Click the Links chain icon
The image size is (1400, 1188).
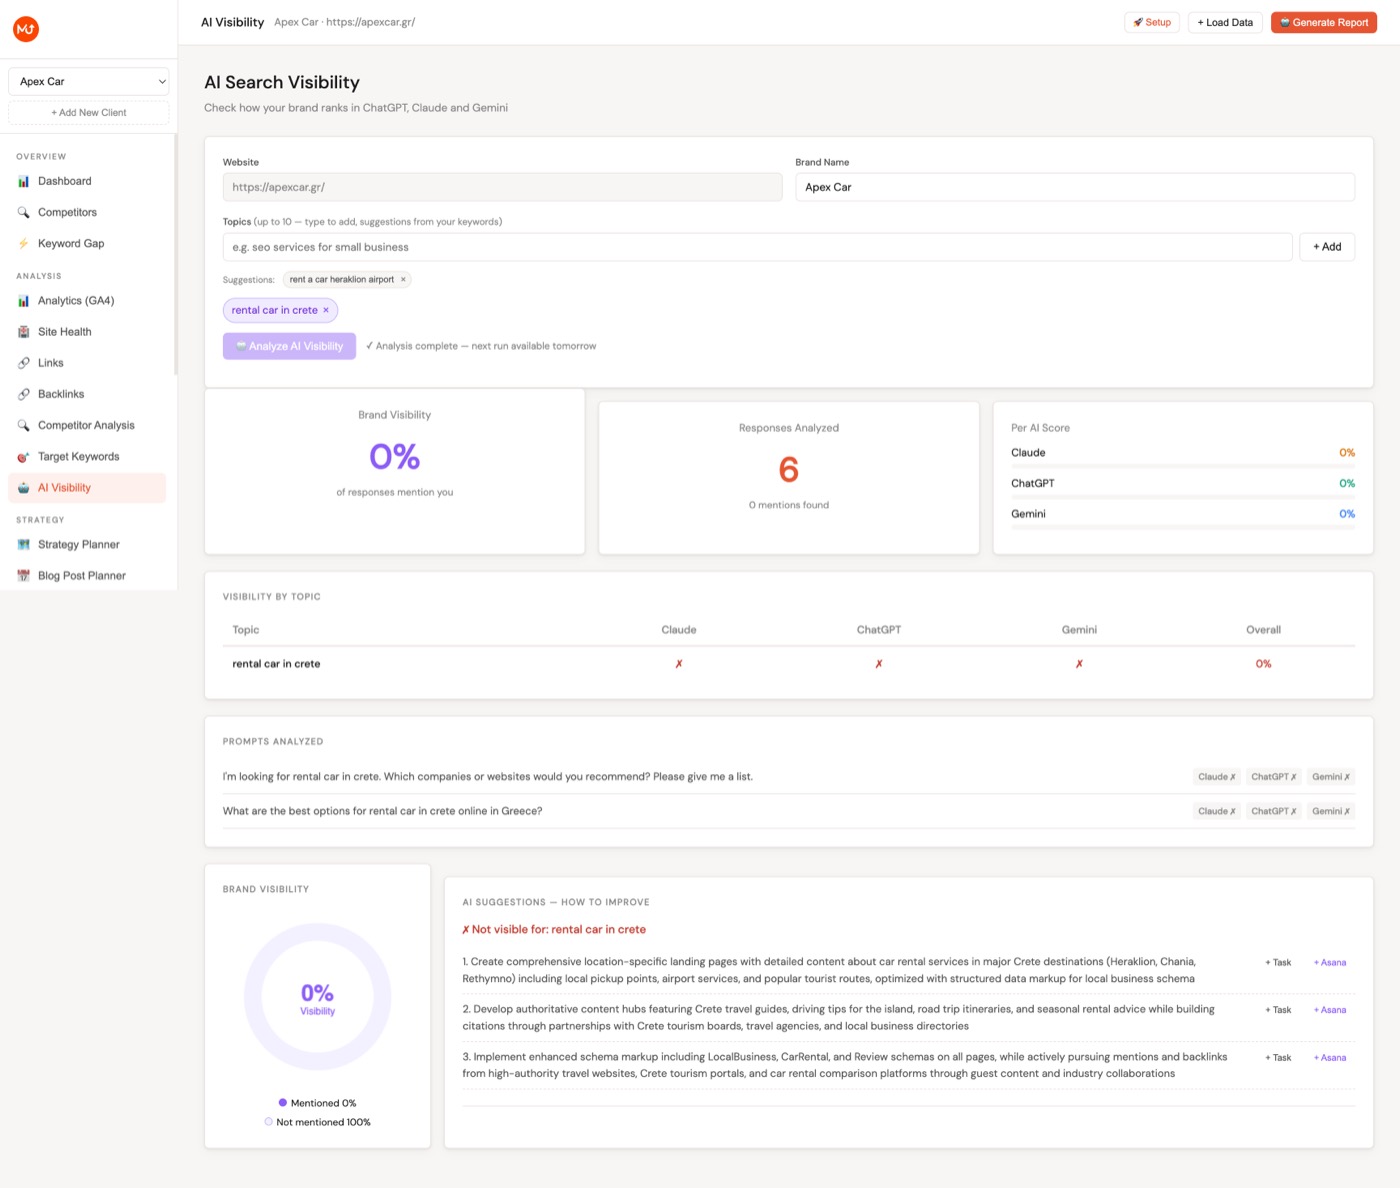(23, 363)
